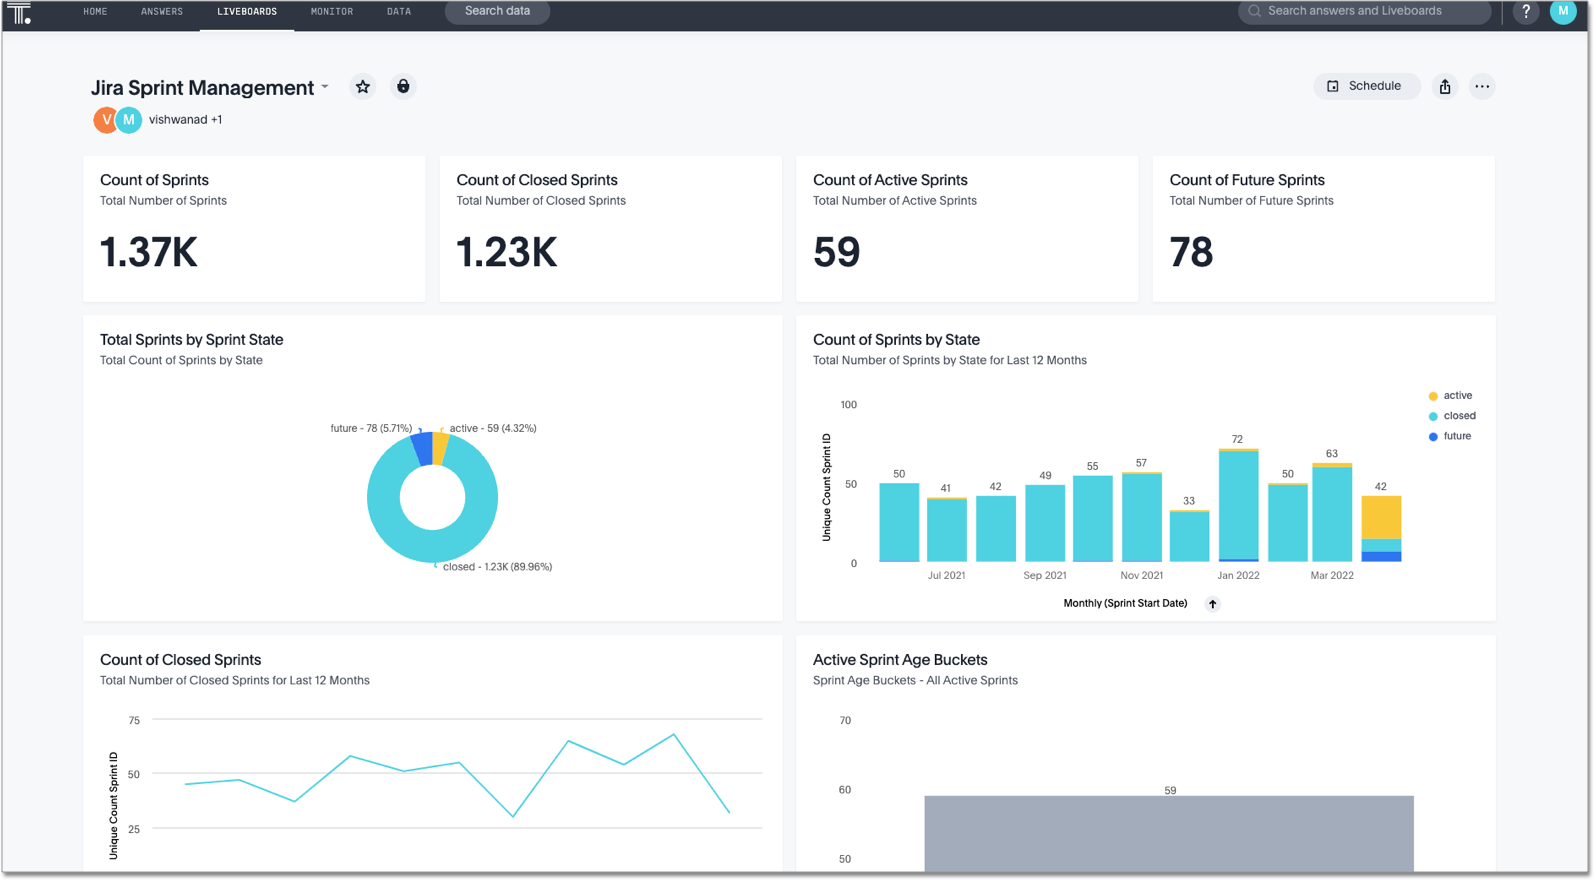Open the Data tab
Screen dimensions: 1594x880
399,12
